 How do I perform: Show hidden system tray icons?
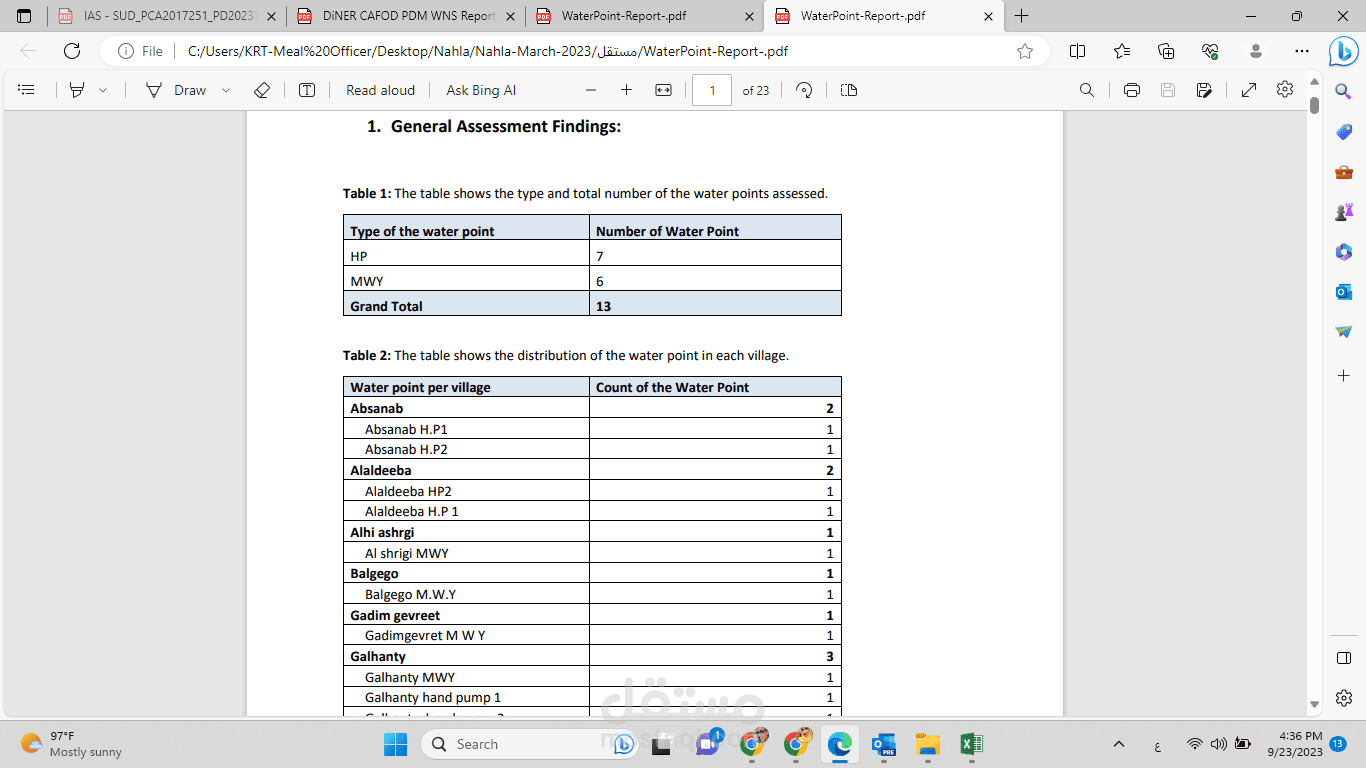pyautogui.click(x=1119, y=744)
